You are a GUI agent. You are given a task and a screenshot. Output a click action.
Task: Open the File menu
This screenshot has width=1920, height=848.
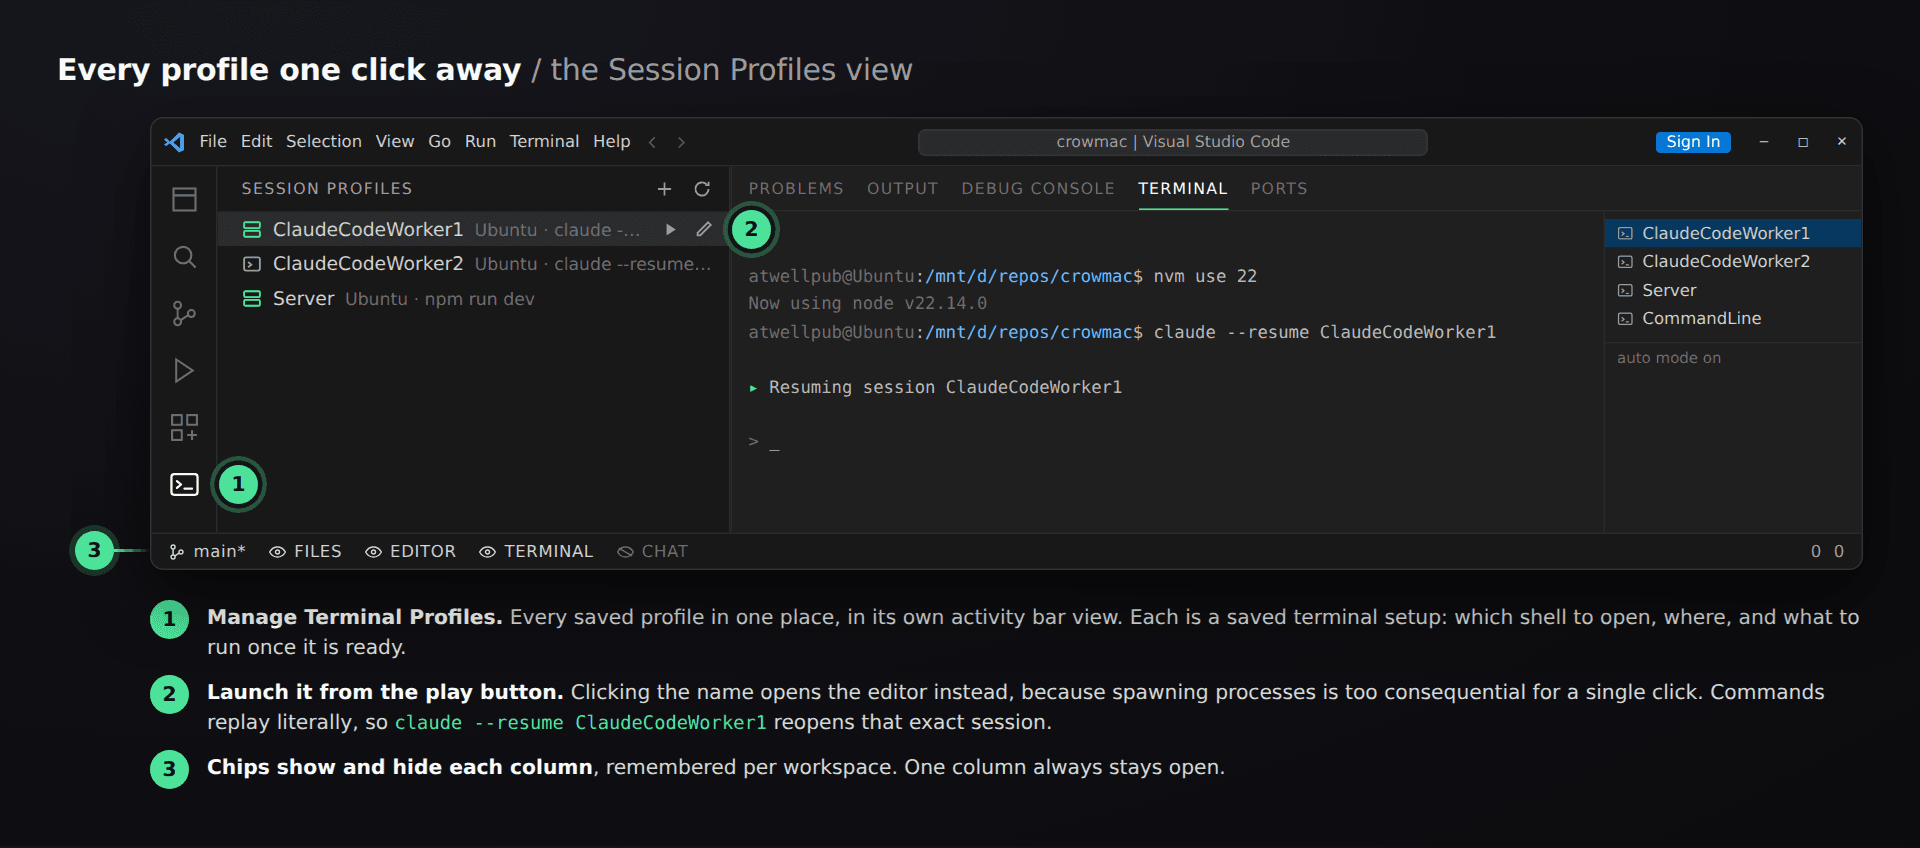click(213, 142)
